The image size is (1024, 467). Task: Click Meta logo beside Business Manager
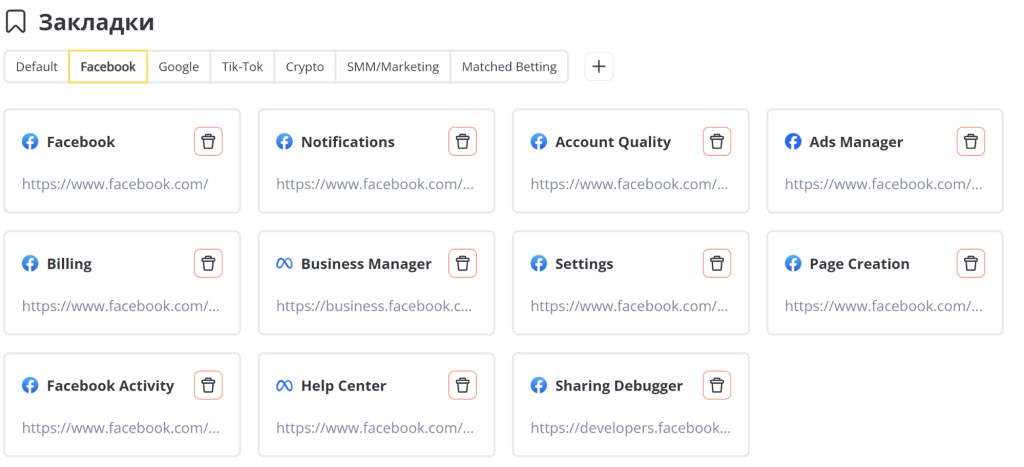[284, 264]
